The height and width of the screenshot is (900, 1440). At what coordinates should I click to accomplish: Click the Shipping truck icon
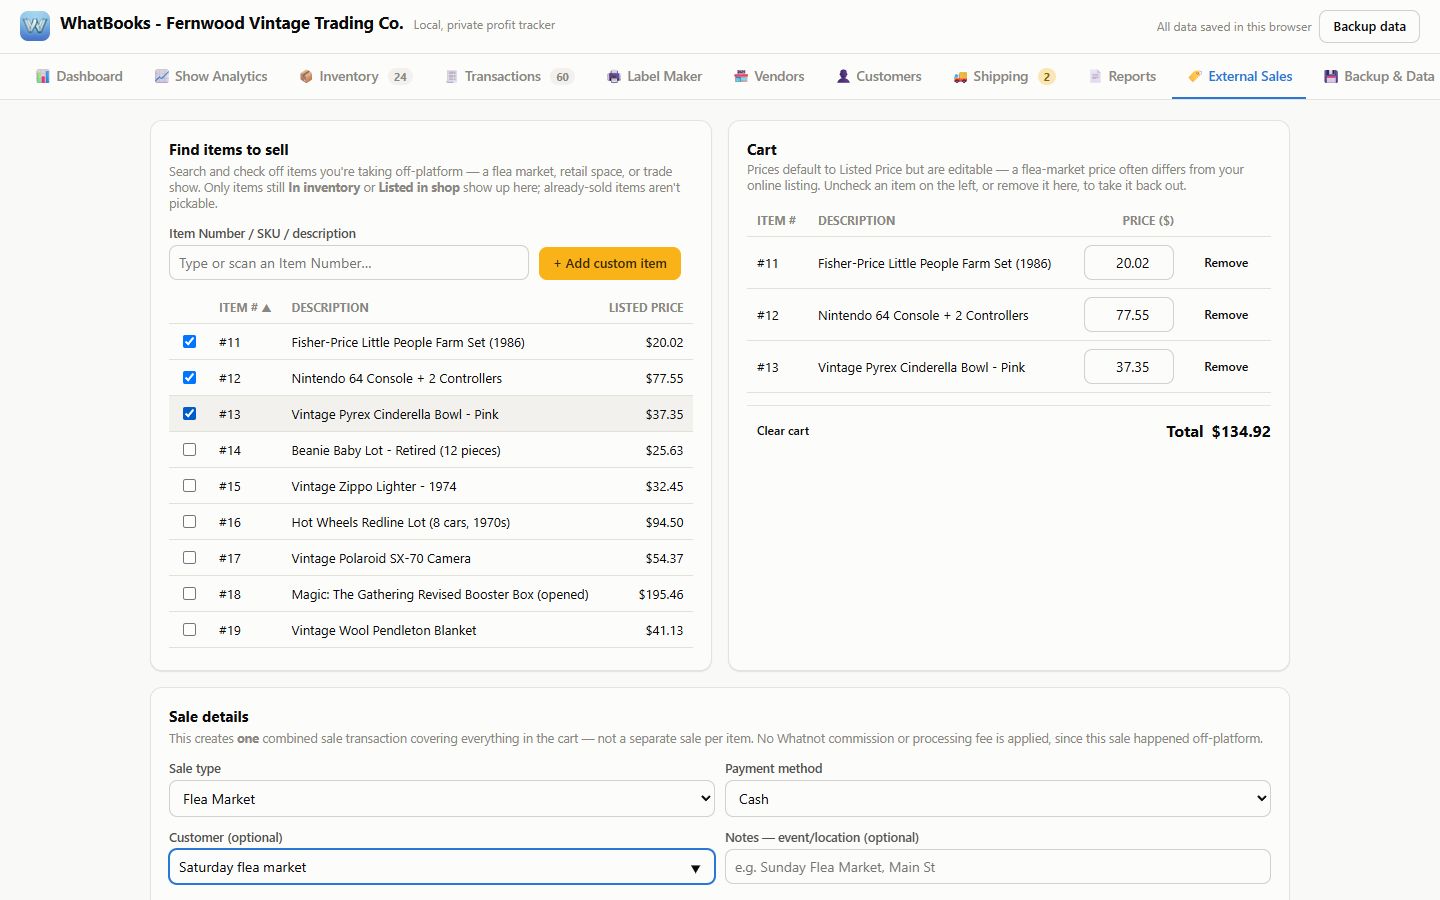click(960, 77)
